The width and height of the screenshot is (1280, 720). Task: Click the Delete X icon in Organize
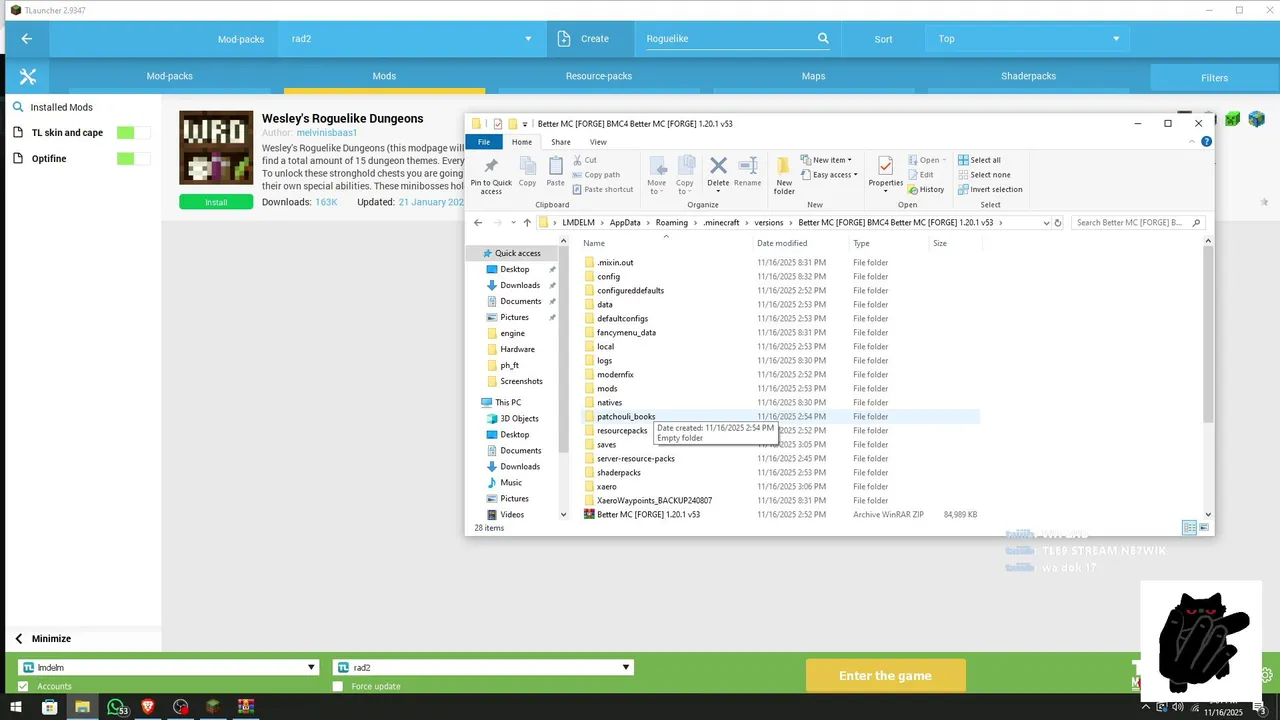tap(718, 171)
